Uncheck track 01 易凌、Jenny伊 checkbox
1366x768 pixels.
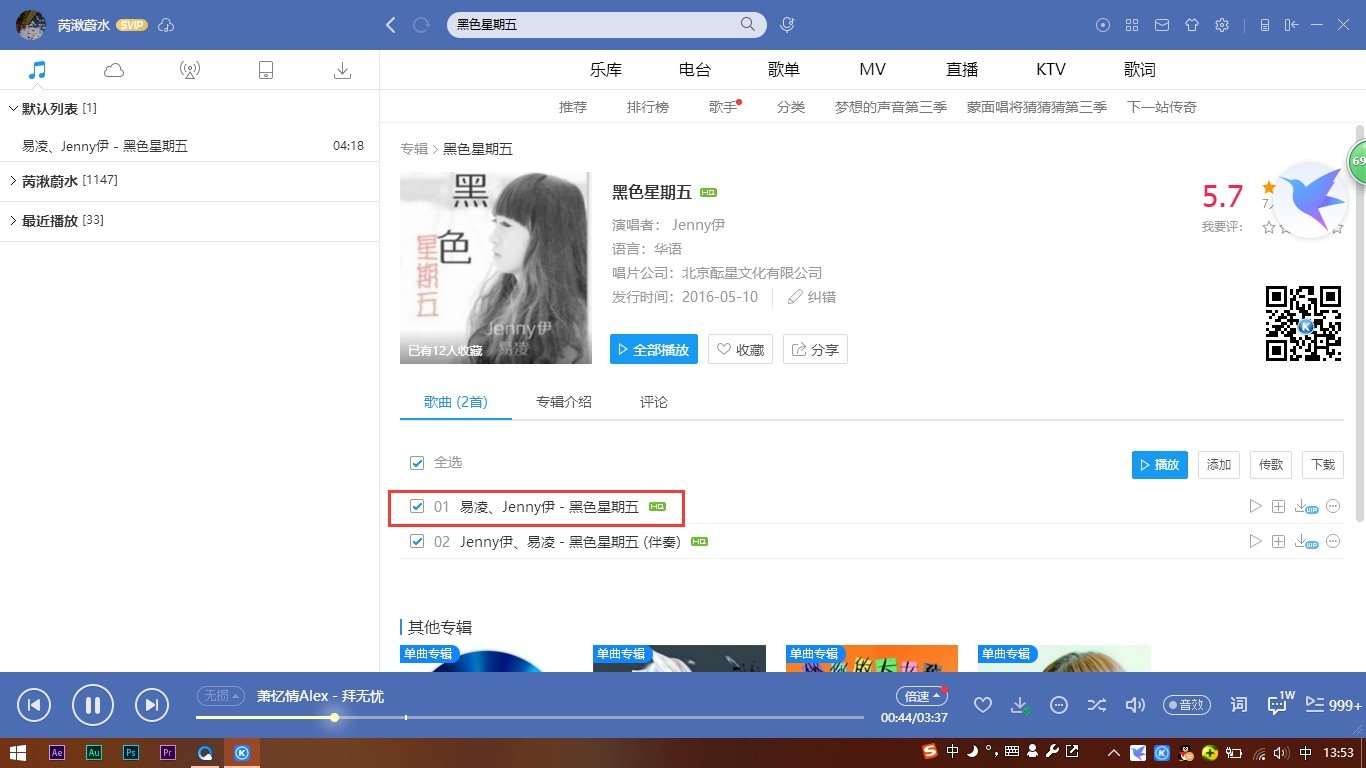[x=417, y=507]
